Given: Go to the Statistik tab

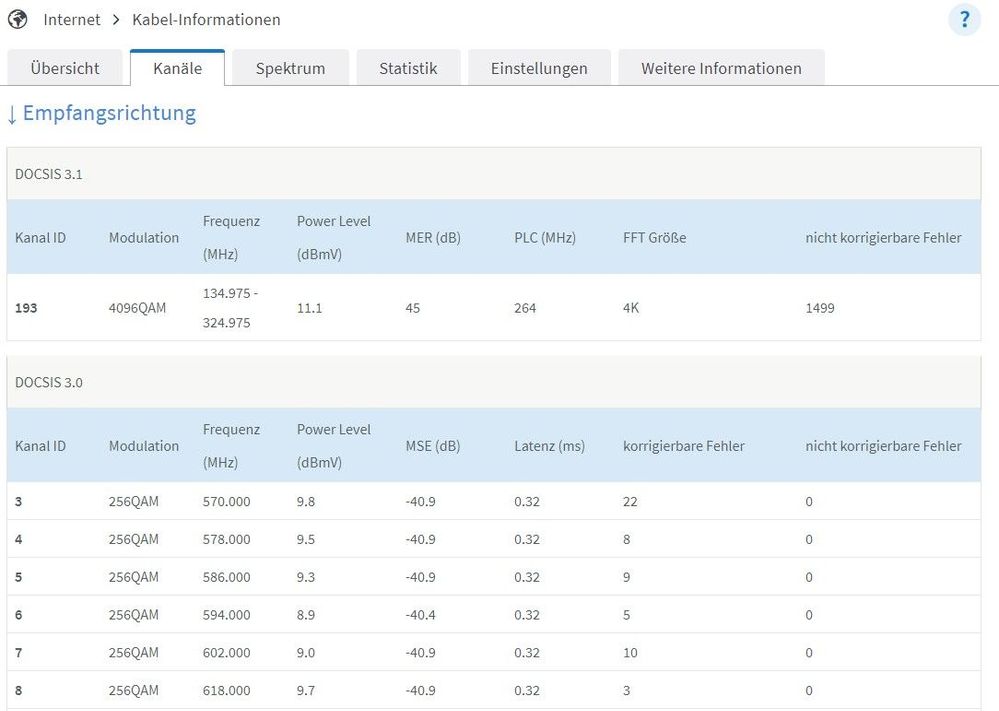Looking at the screenshot, I should click(x=408, y=68).
